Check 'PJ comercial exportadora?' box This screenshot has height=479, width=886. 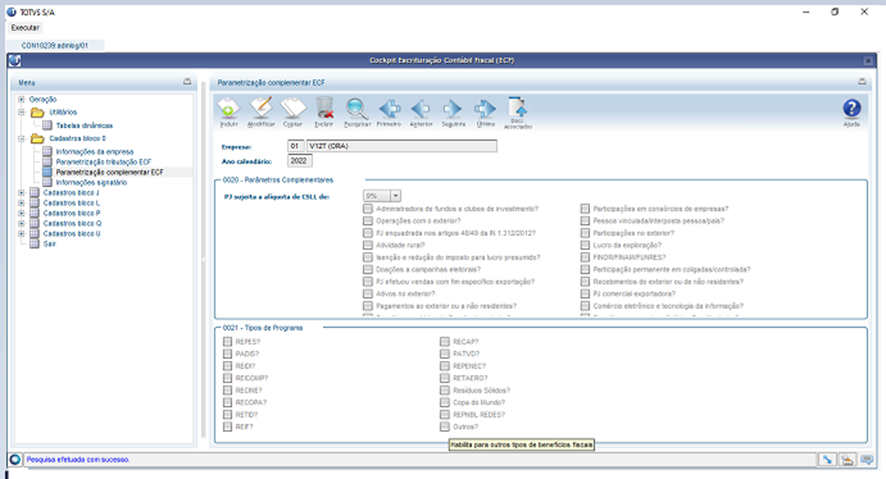[x=585, y=294]
